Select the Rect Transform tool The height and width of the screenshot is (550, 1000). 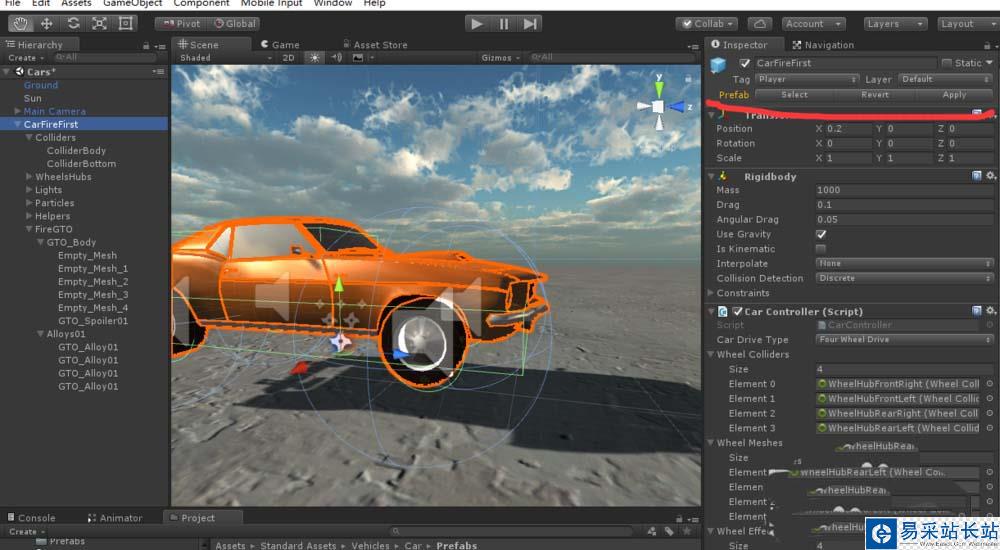point(126,23)
